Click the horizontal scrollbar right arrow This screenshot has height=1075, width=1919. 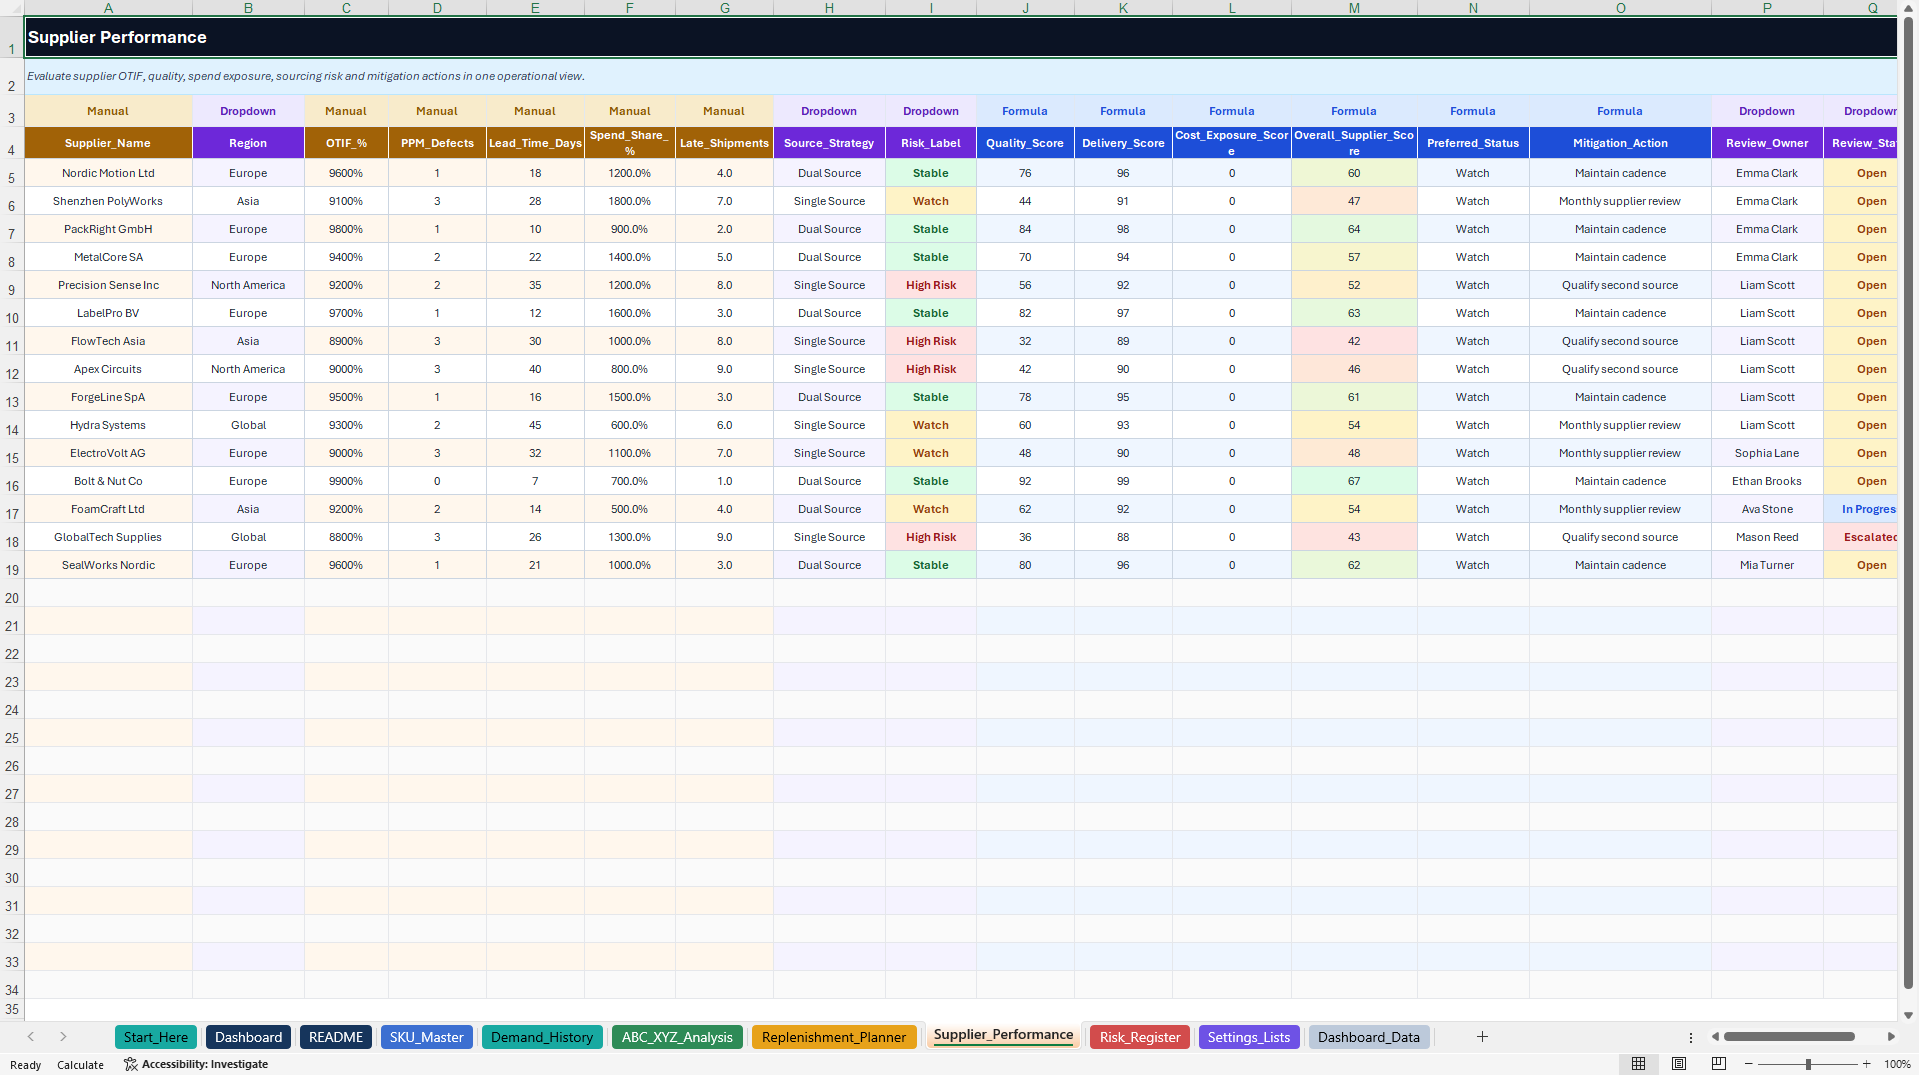coord(1891,1037)
